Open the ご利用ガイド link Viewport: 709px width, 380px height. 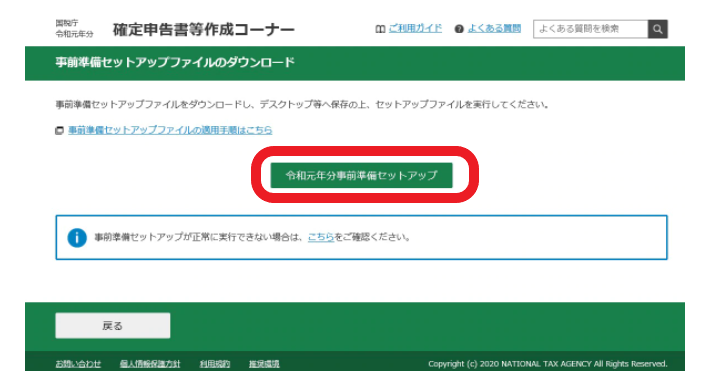point(415,28)
